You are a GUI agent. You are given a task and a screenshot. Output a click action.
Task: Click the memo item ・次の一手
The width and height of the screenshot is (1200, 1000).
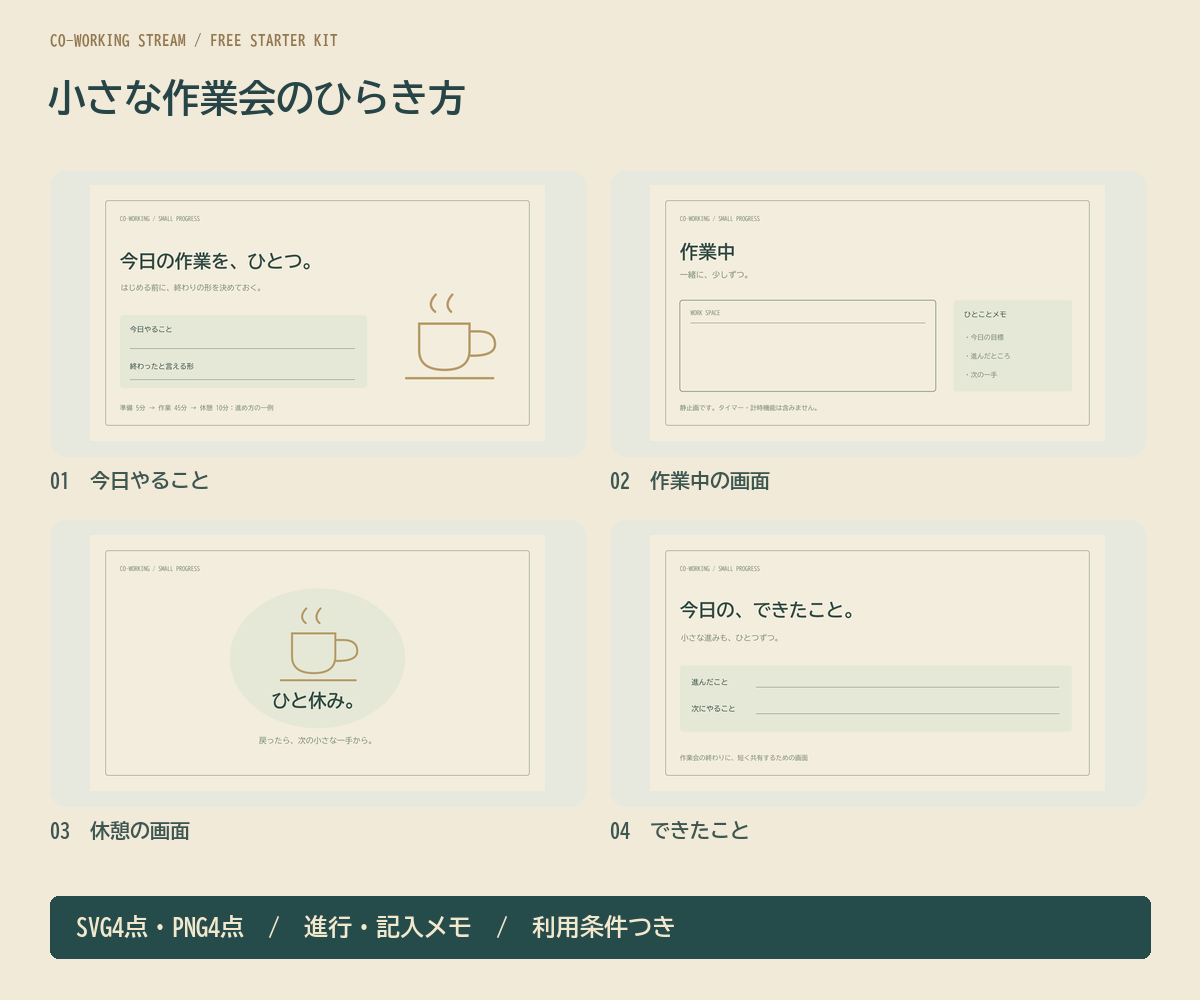pos(981,375)
